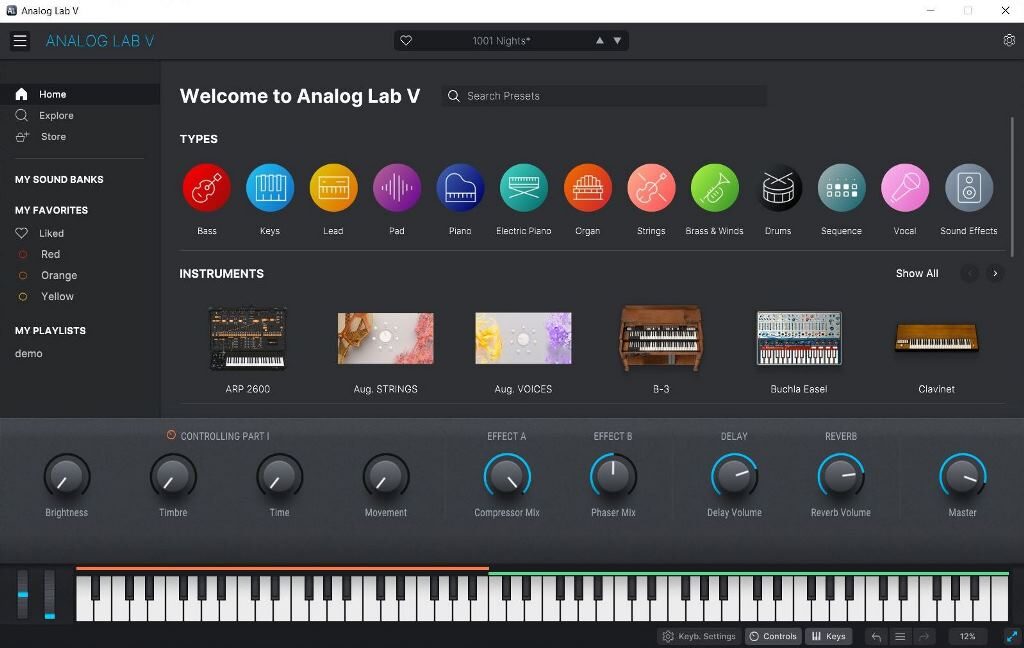This screenshot has height=648, width=1024.
Task: Open the Orange favorites list
Action: (48, 275)
